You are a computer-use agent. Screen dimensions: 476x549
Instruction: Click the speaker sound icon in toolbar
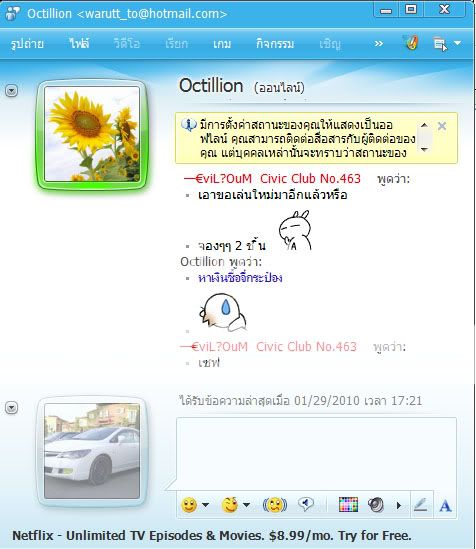tap(376, 505)
